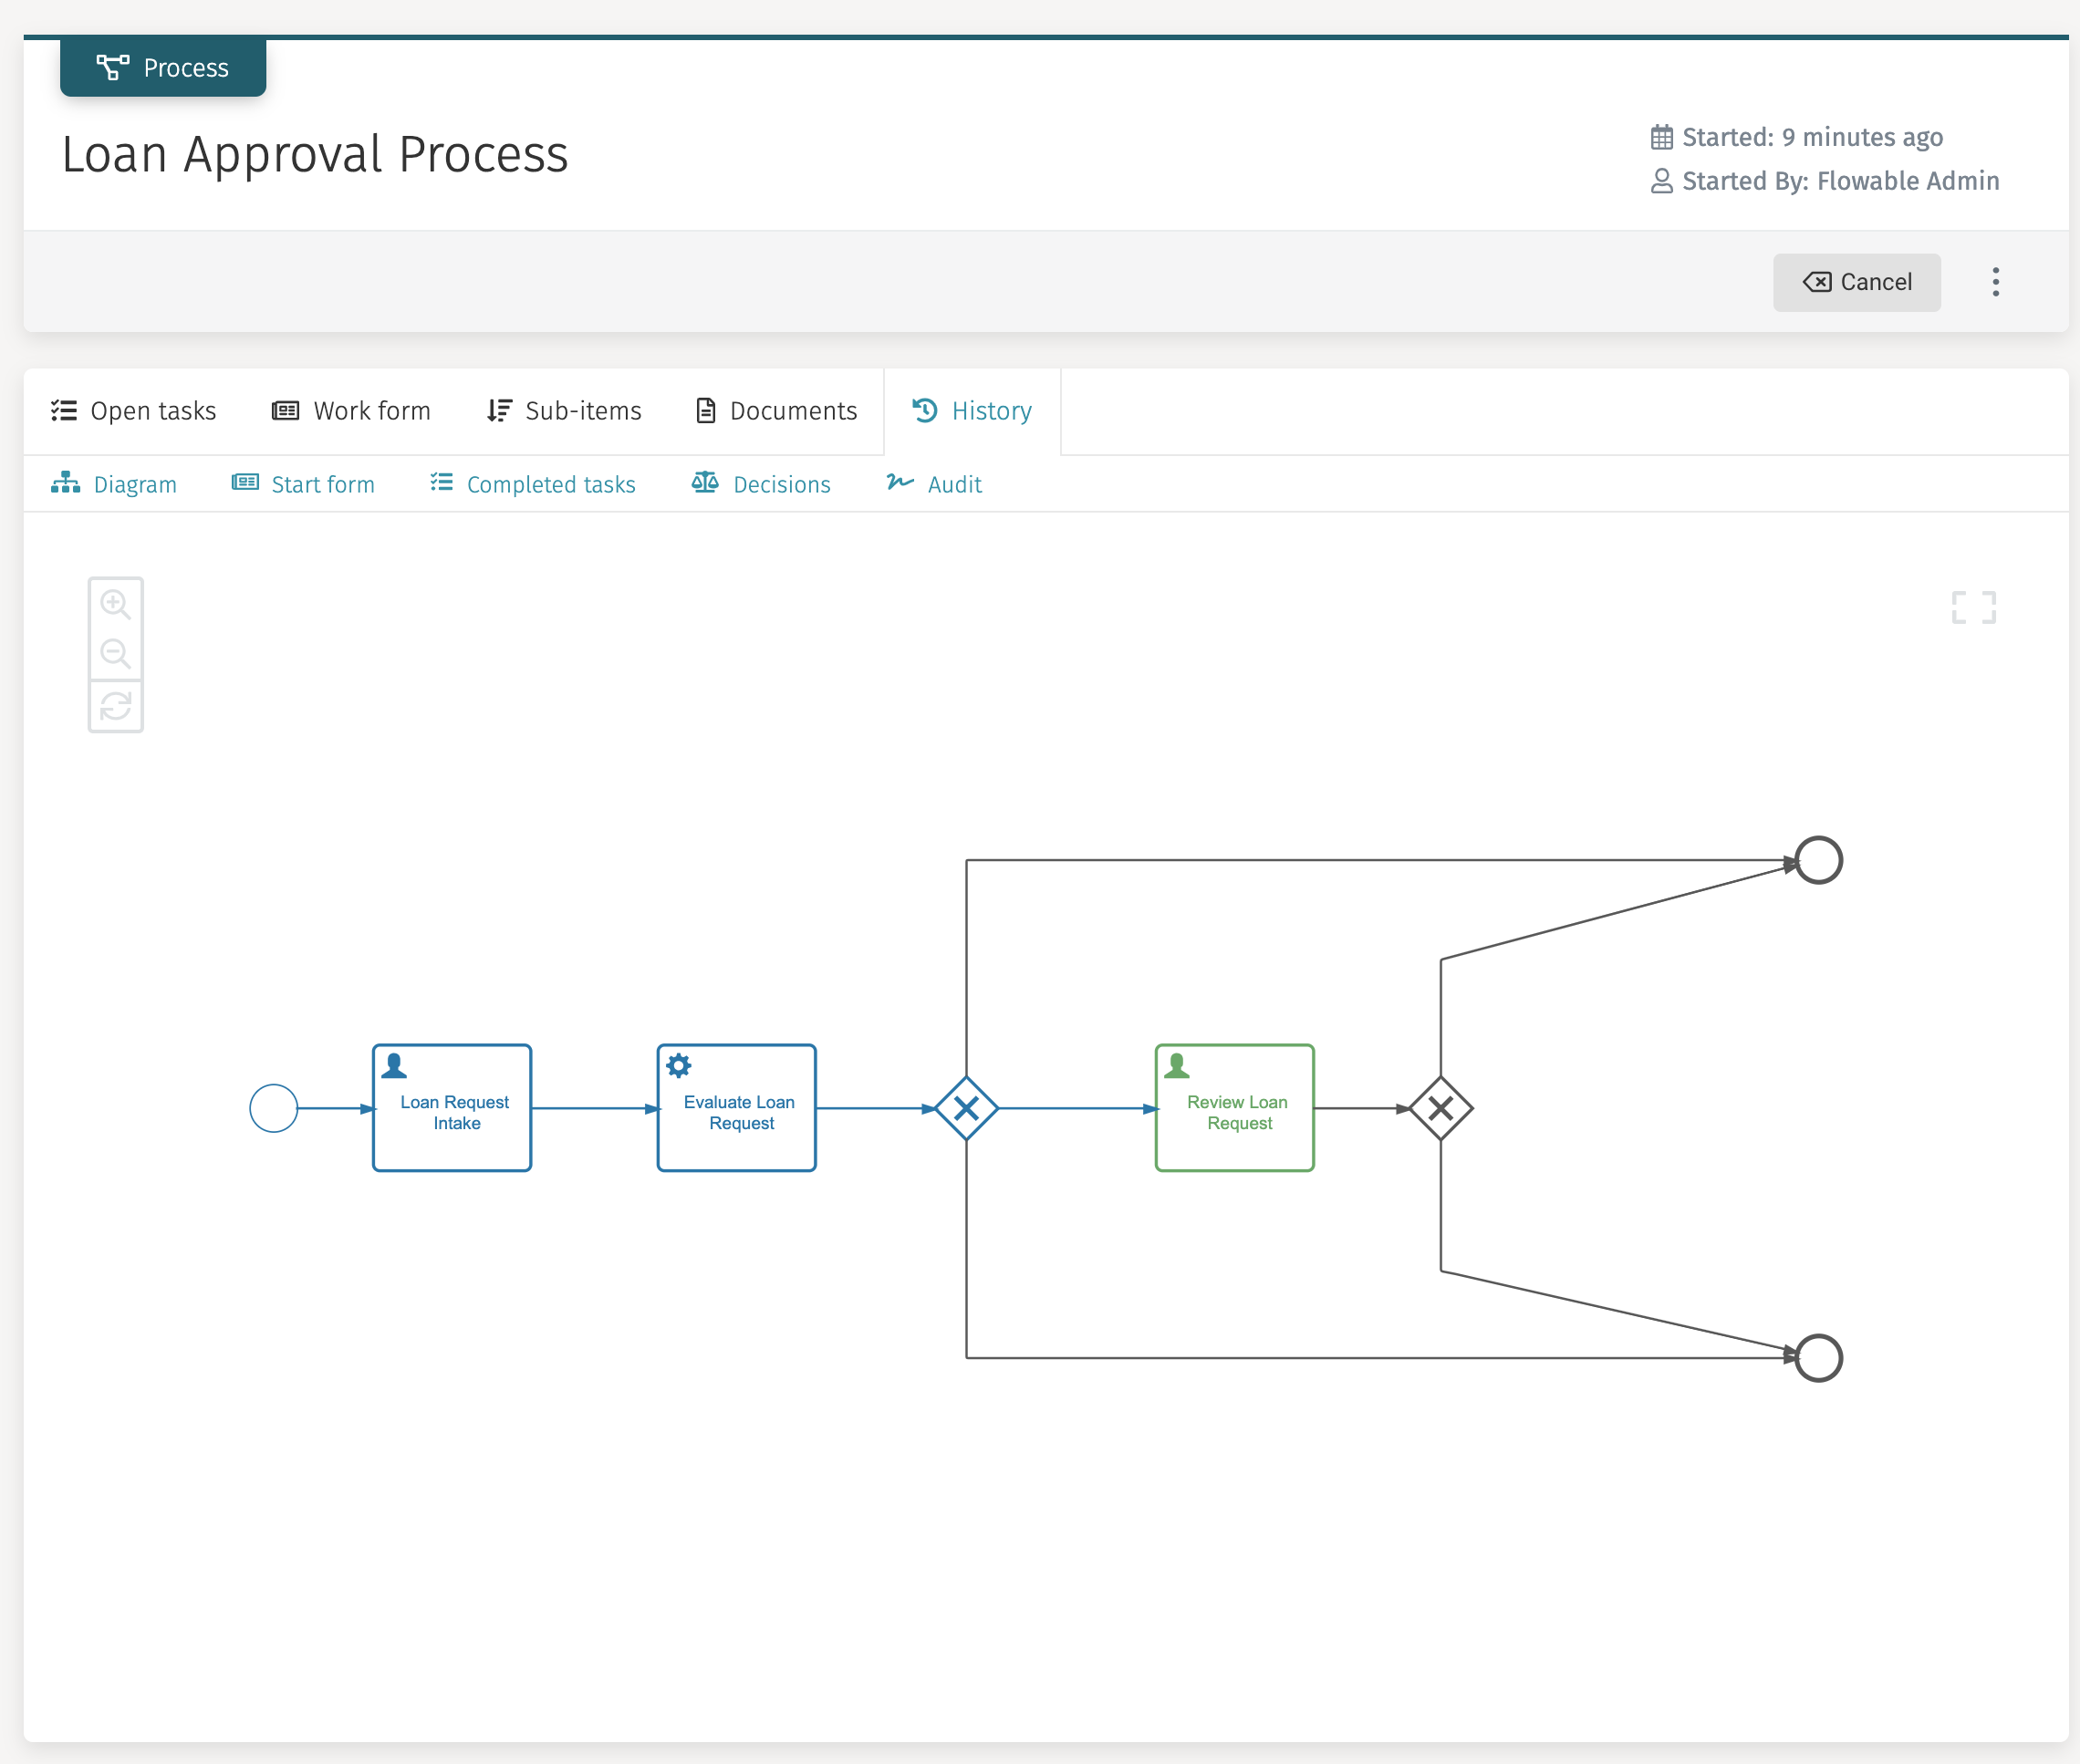2080x1764 pixels.
Task: Open the Sub-items tab
Action: tap(582, 410)
